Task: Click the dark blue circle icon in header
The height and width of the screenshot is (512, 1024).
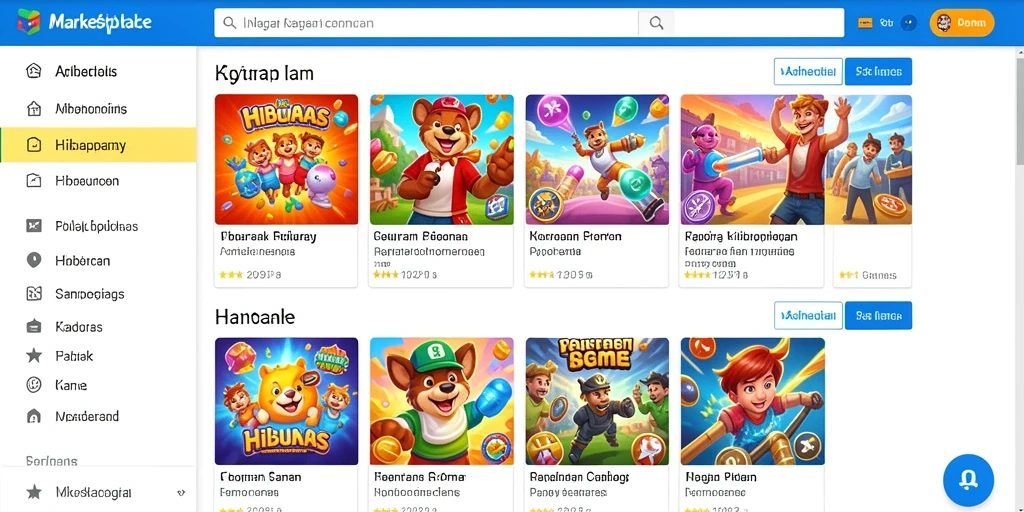Action: pyautogui.click(x=908, y=23)
